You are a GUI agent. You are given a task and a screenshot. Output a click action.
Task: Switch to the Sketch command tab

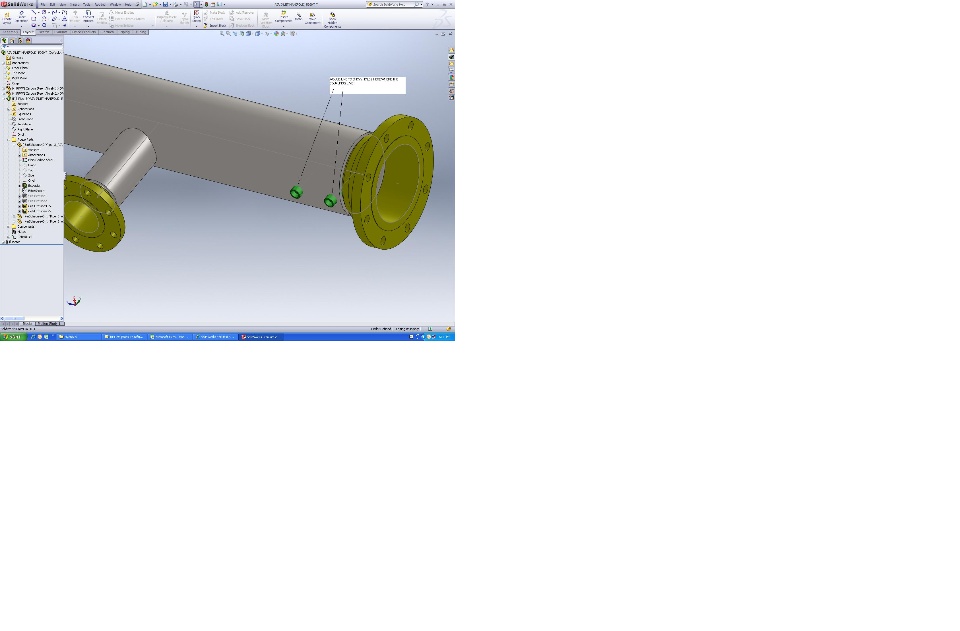43,32
